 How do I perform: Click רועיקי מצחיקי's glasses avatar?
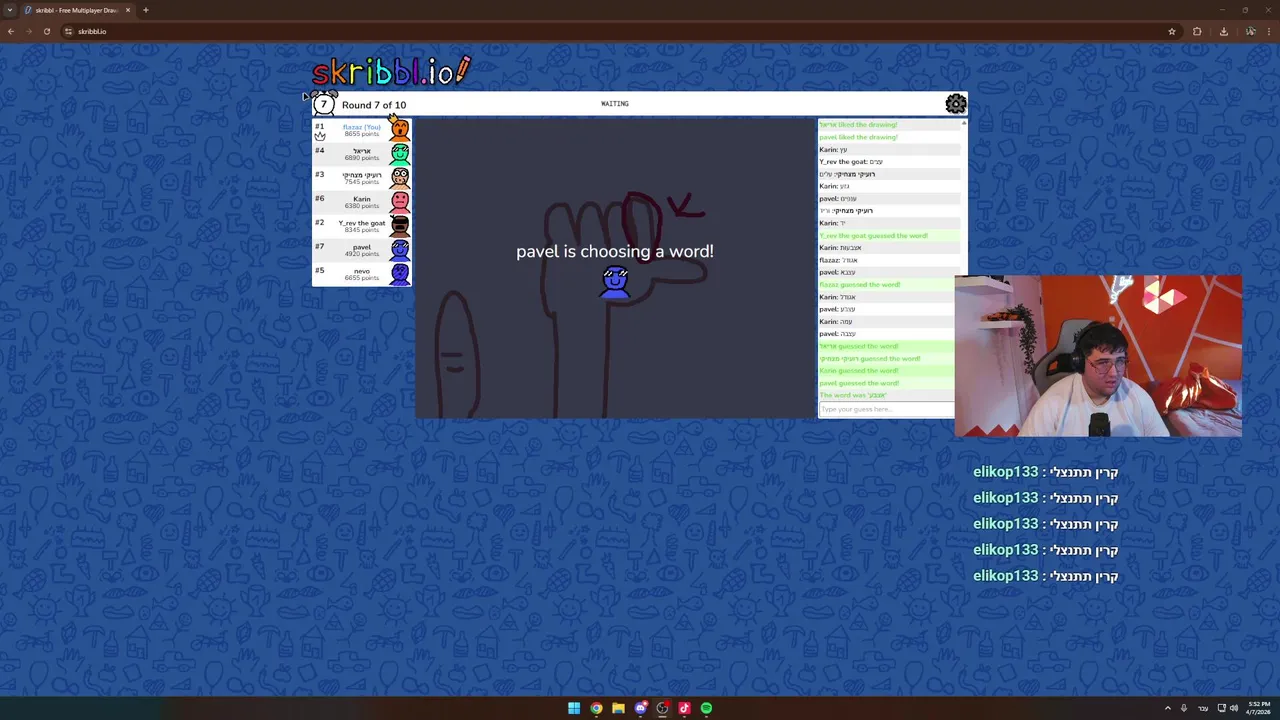point(400,177)
